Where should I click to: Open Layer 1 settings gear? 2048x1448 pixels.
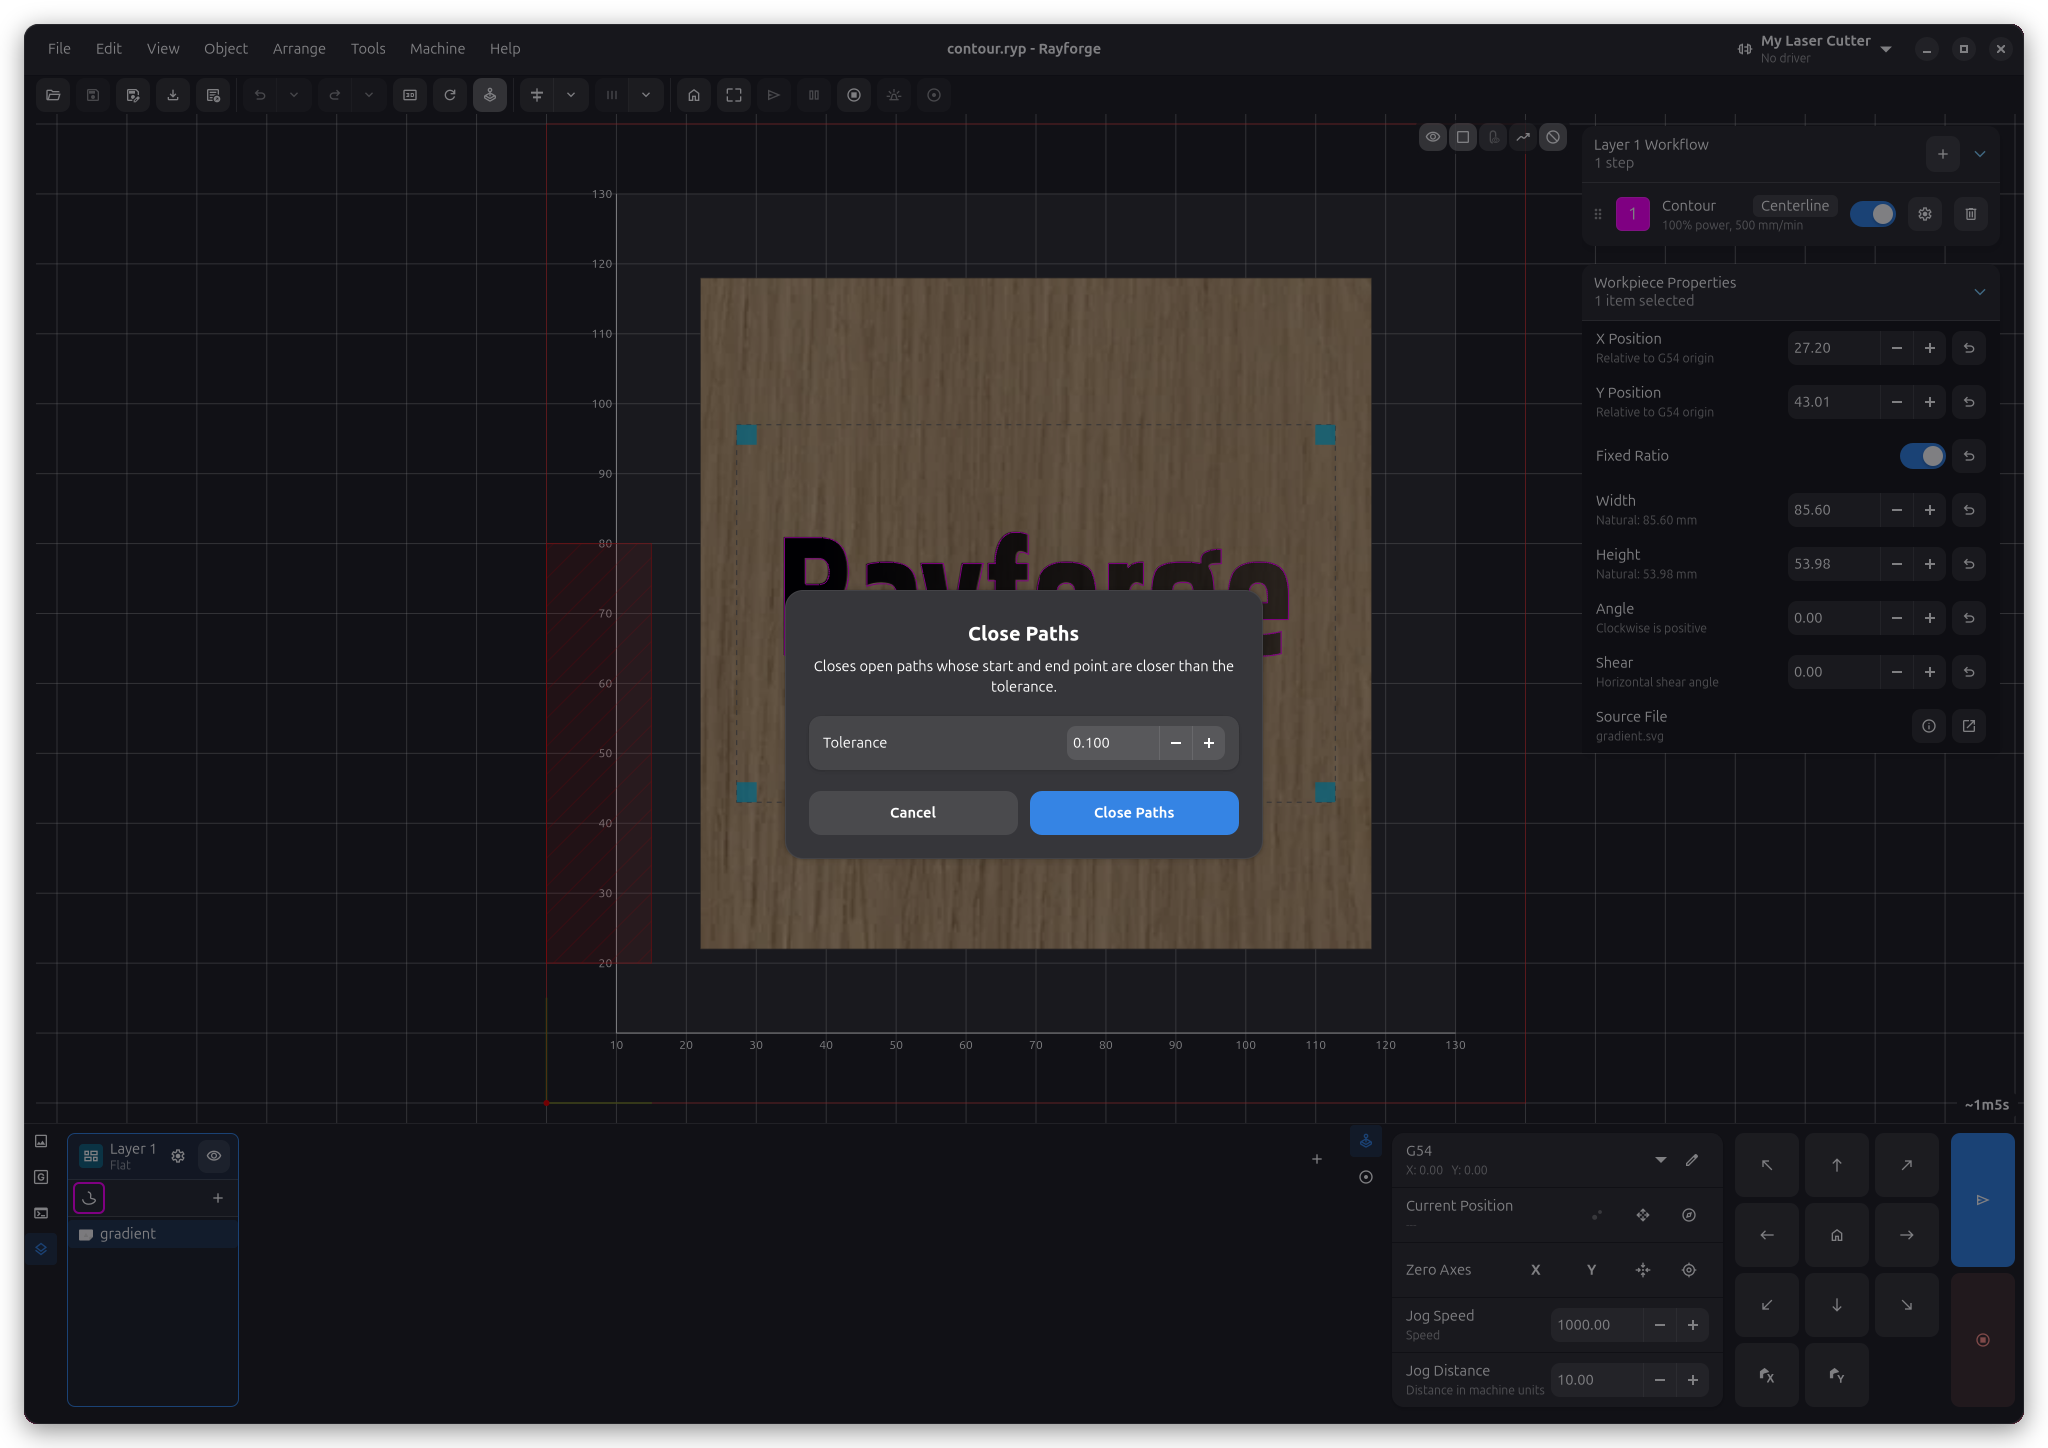[178, 1156]
